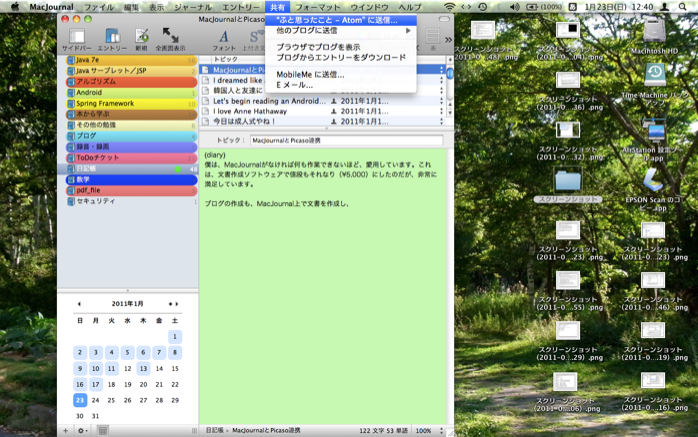
Task: Select January 1 in calendar
Action: (175, 337)
